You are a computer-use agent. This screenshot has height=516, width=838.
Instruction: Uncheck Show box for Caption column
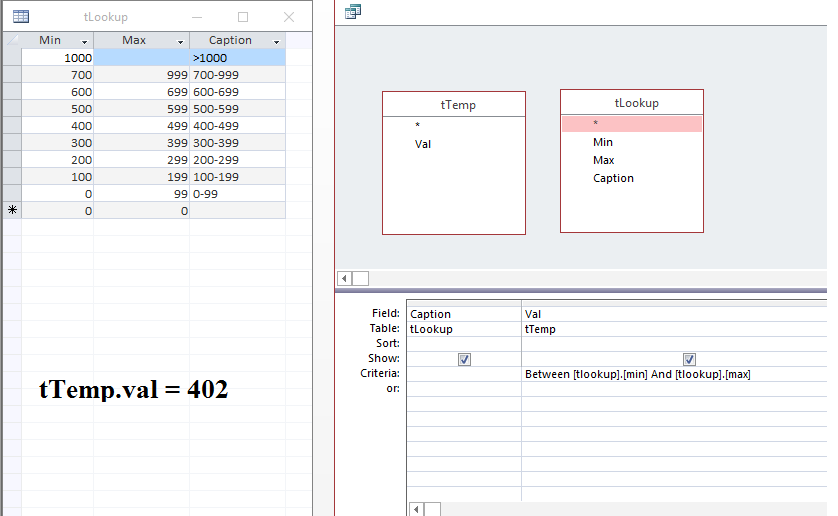[x=464, y=359]
